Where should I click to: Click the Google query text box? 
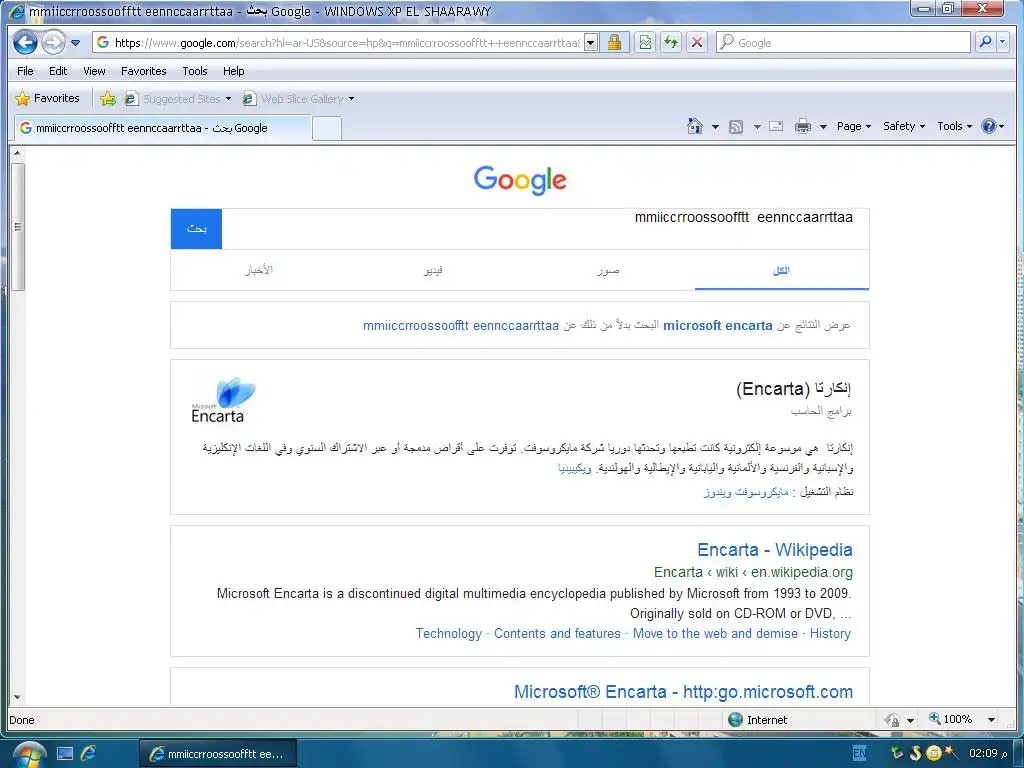coord(545,229)
